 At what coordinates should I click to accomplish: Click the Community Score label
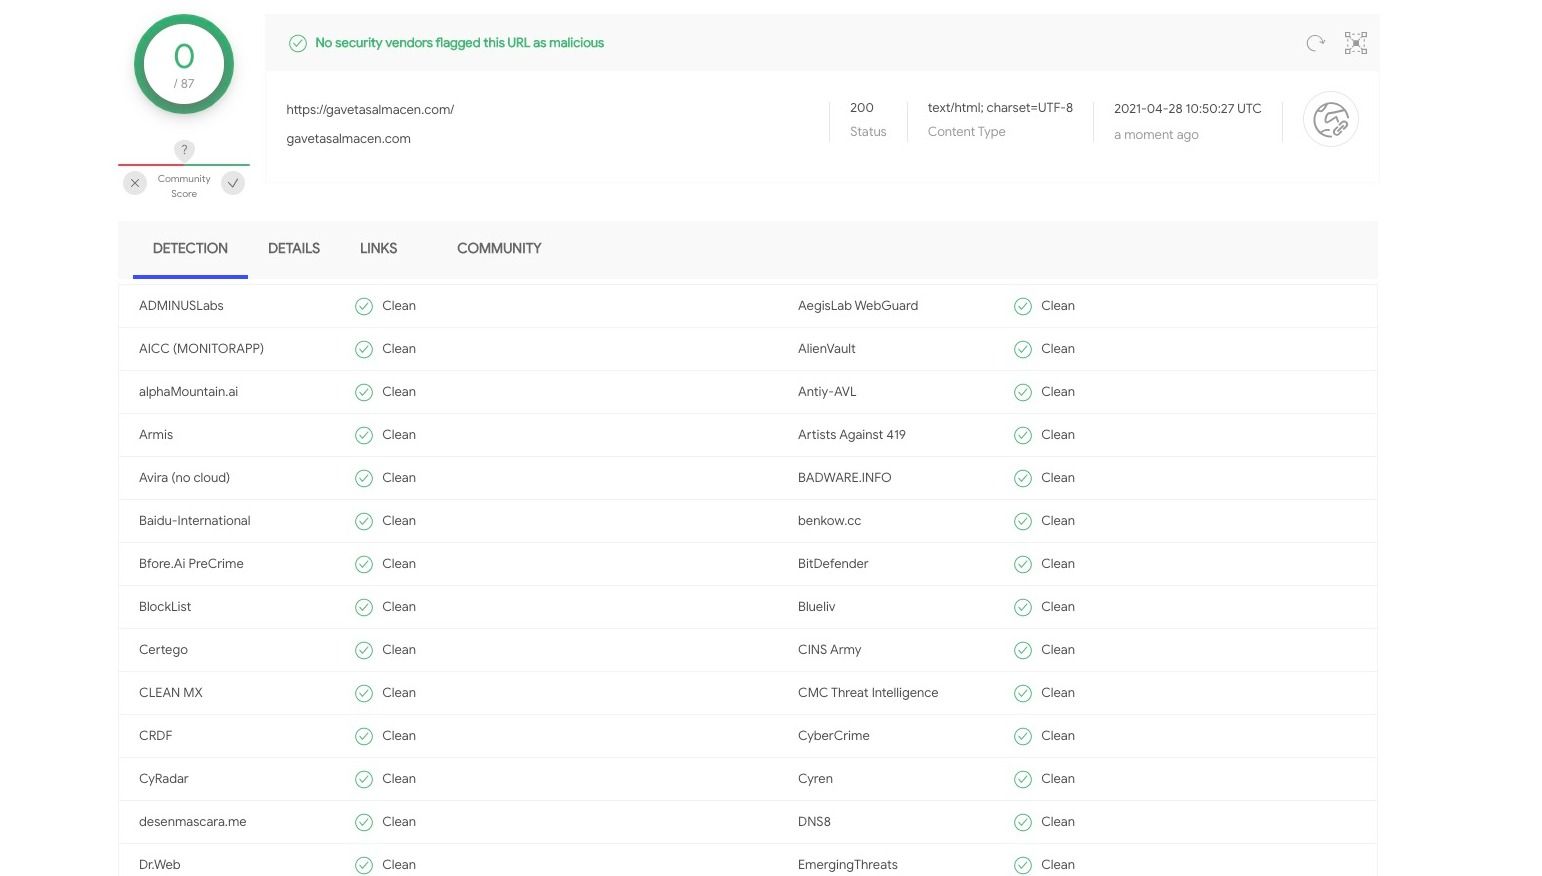[184, 186]
